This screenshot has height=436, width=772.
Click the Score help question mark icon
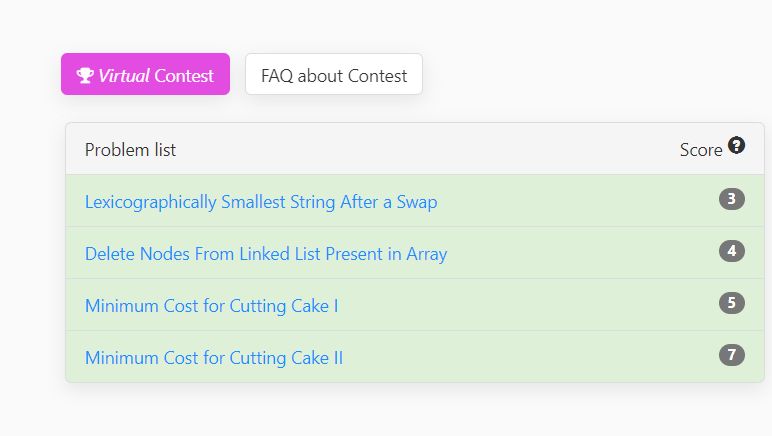click(x=737, y=145)
